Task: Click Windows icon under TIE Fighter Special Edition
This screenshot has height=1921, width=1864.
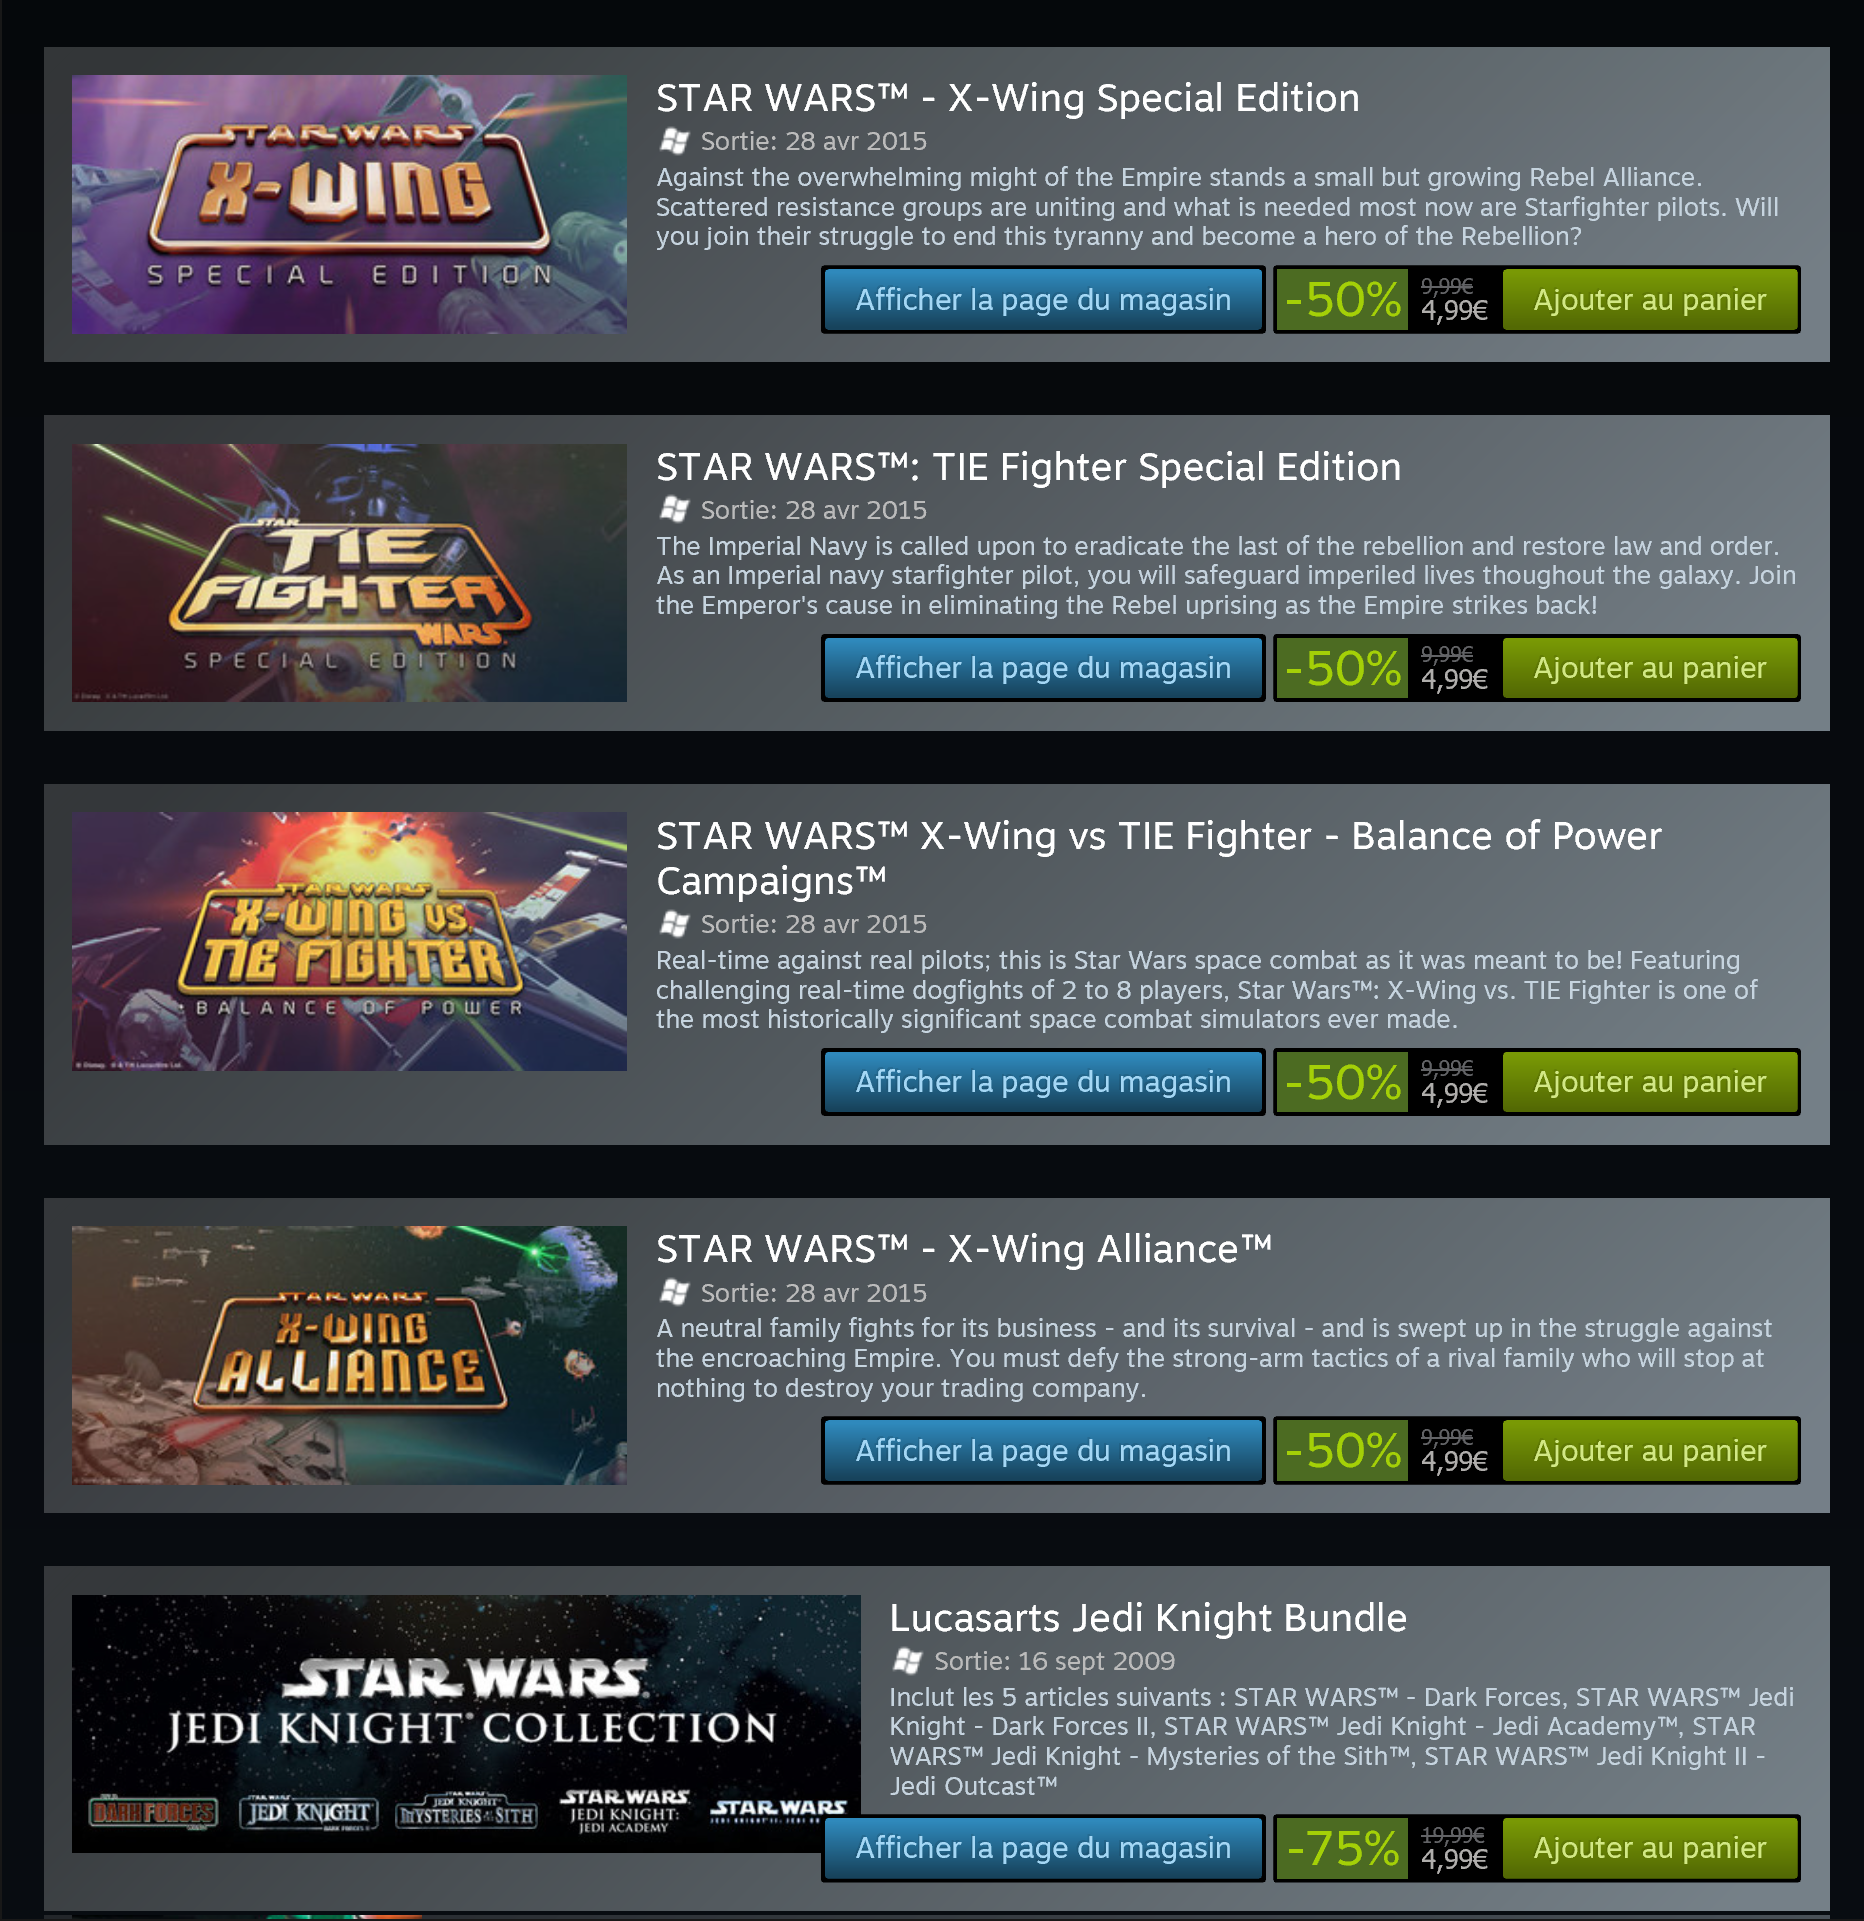Action: 674,510
